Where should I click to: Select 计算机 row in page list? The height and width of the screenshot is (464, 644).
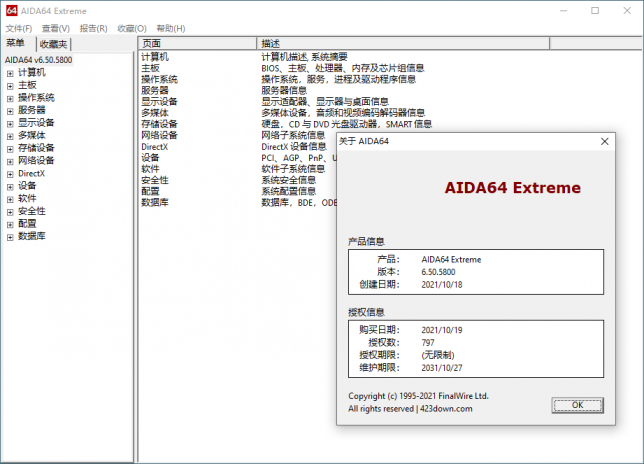click(155, 57)
